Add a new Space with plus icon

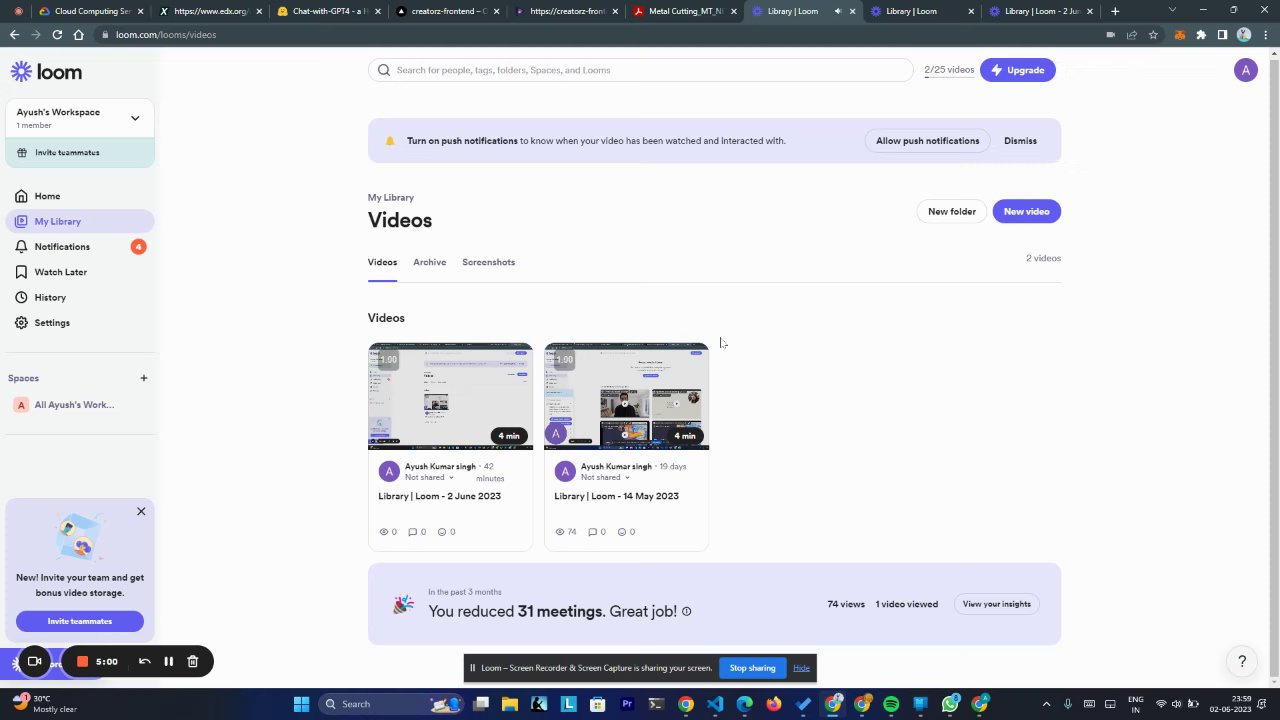pyautogui.click(x=143, y=378)
